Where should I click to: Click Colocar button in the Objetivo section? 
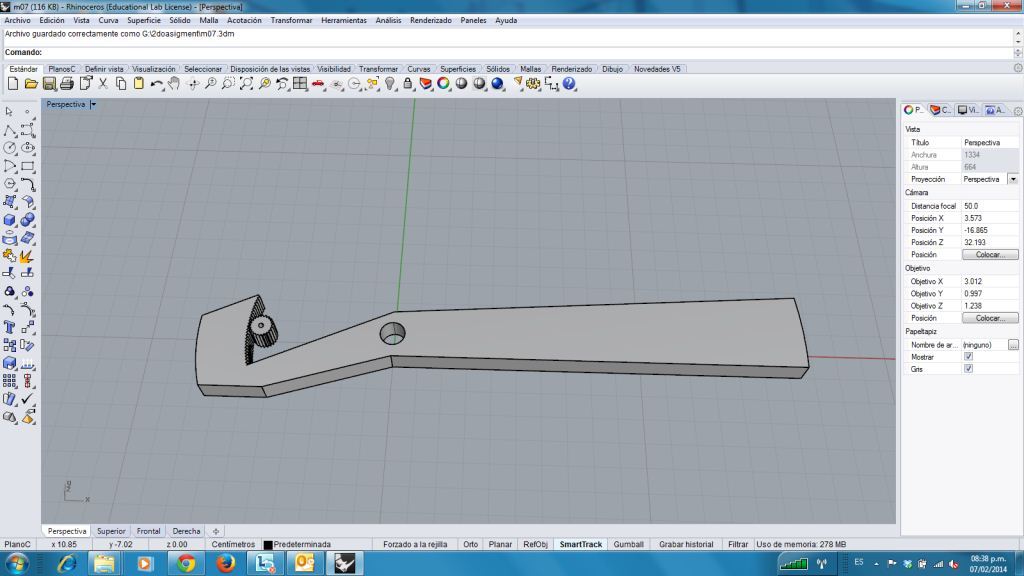[x=990, y=318]
